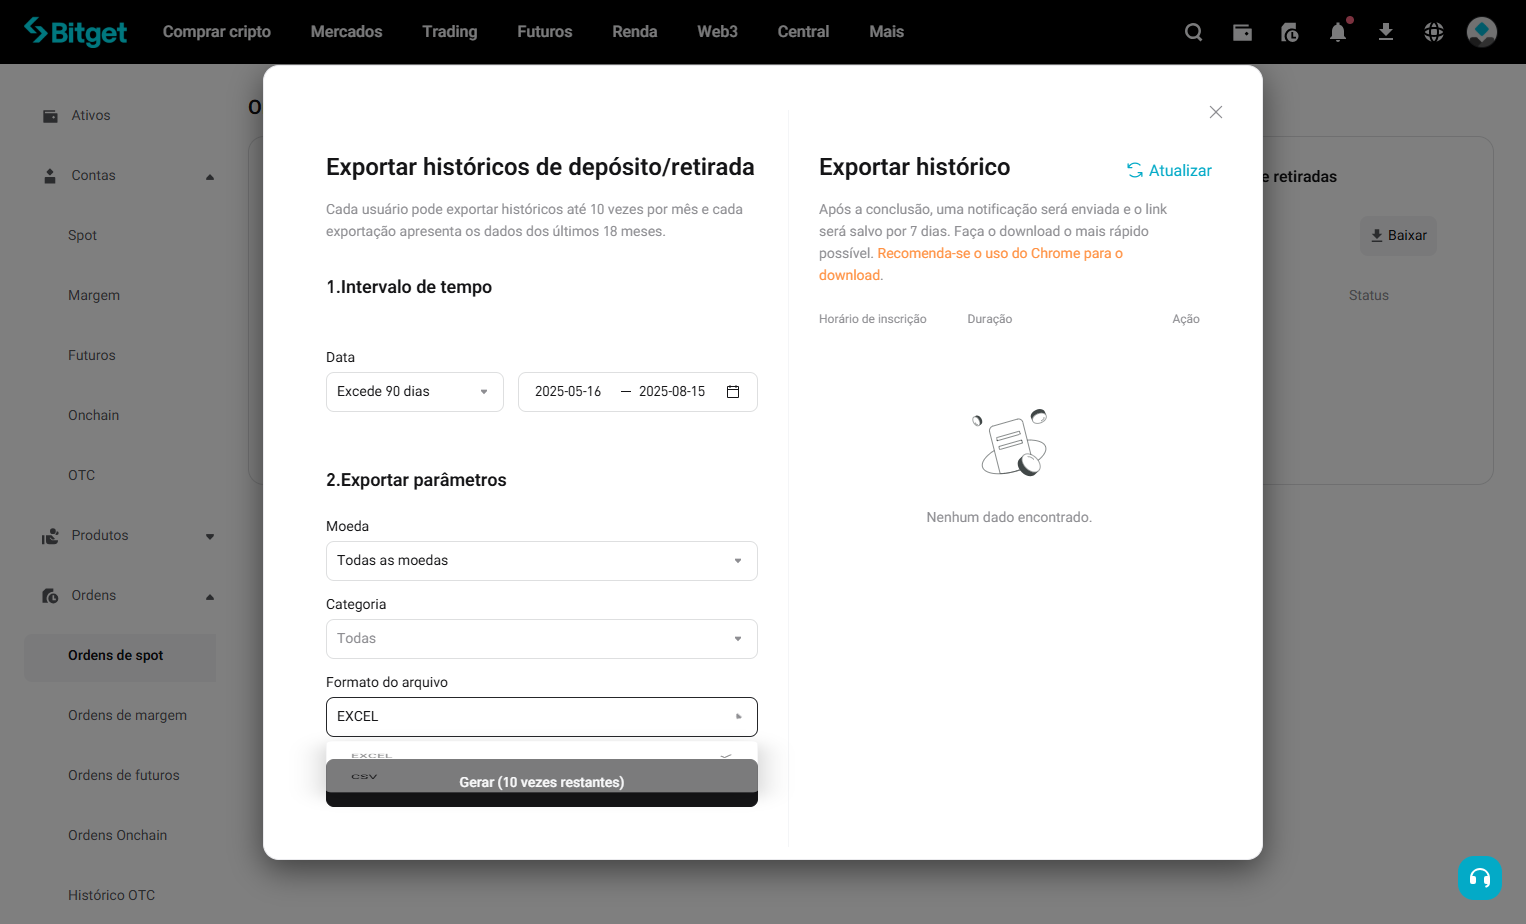Click the Baixar button behind dialog
The image size is (1526, 924).
pyautogui.click(x=1398, y=236)
